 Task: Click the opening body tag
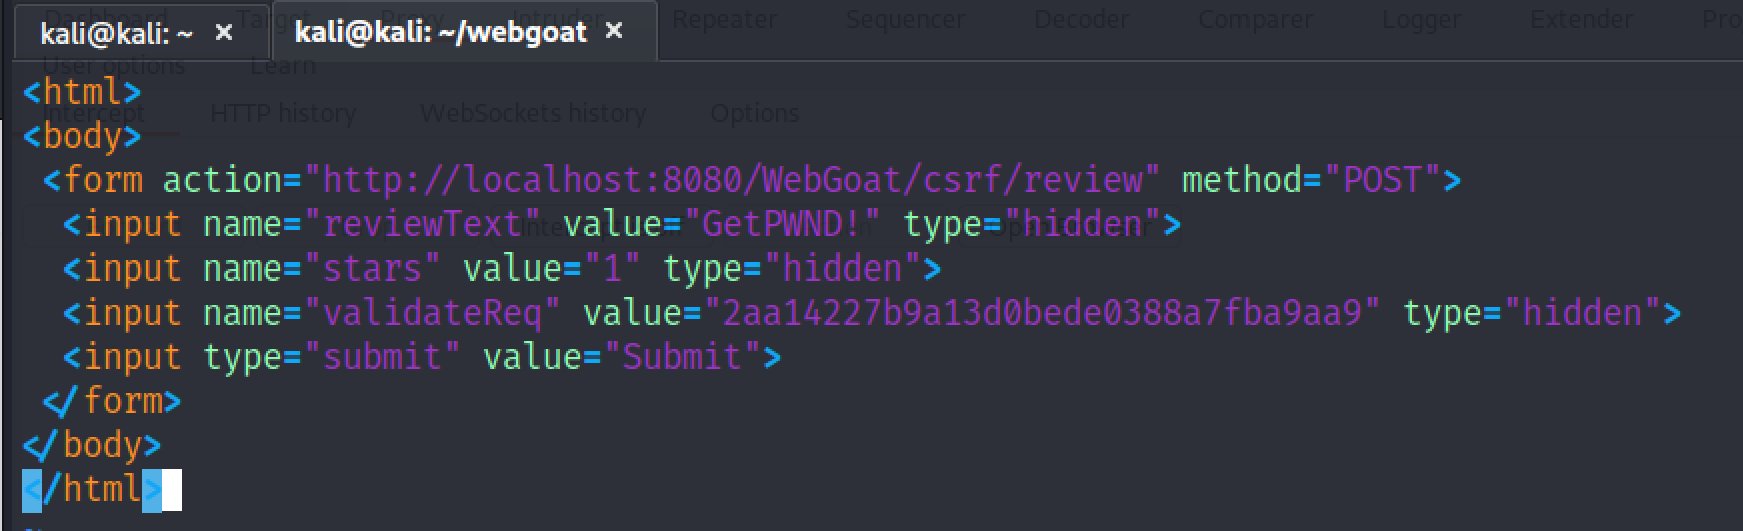[x=82, y=136]
